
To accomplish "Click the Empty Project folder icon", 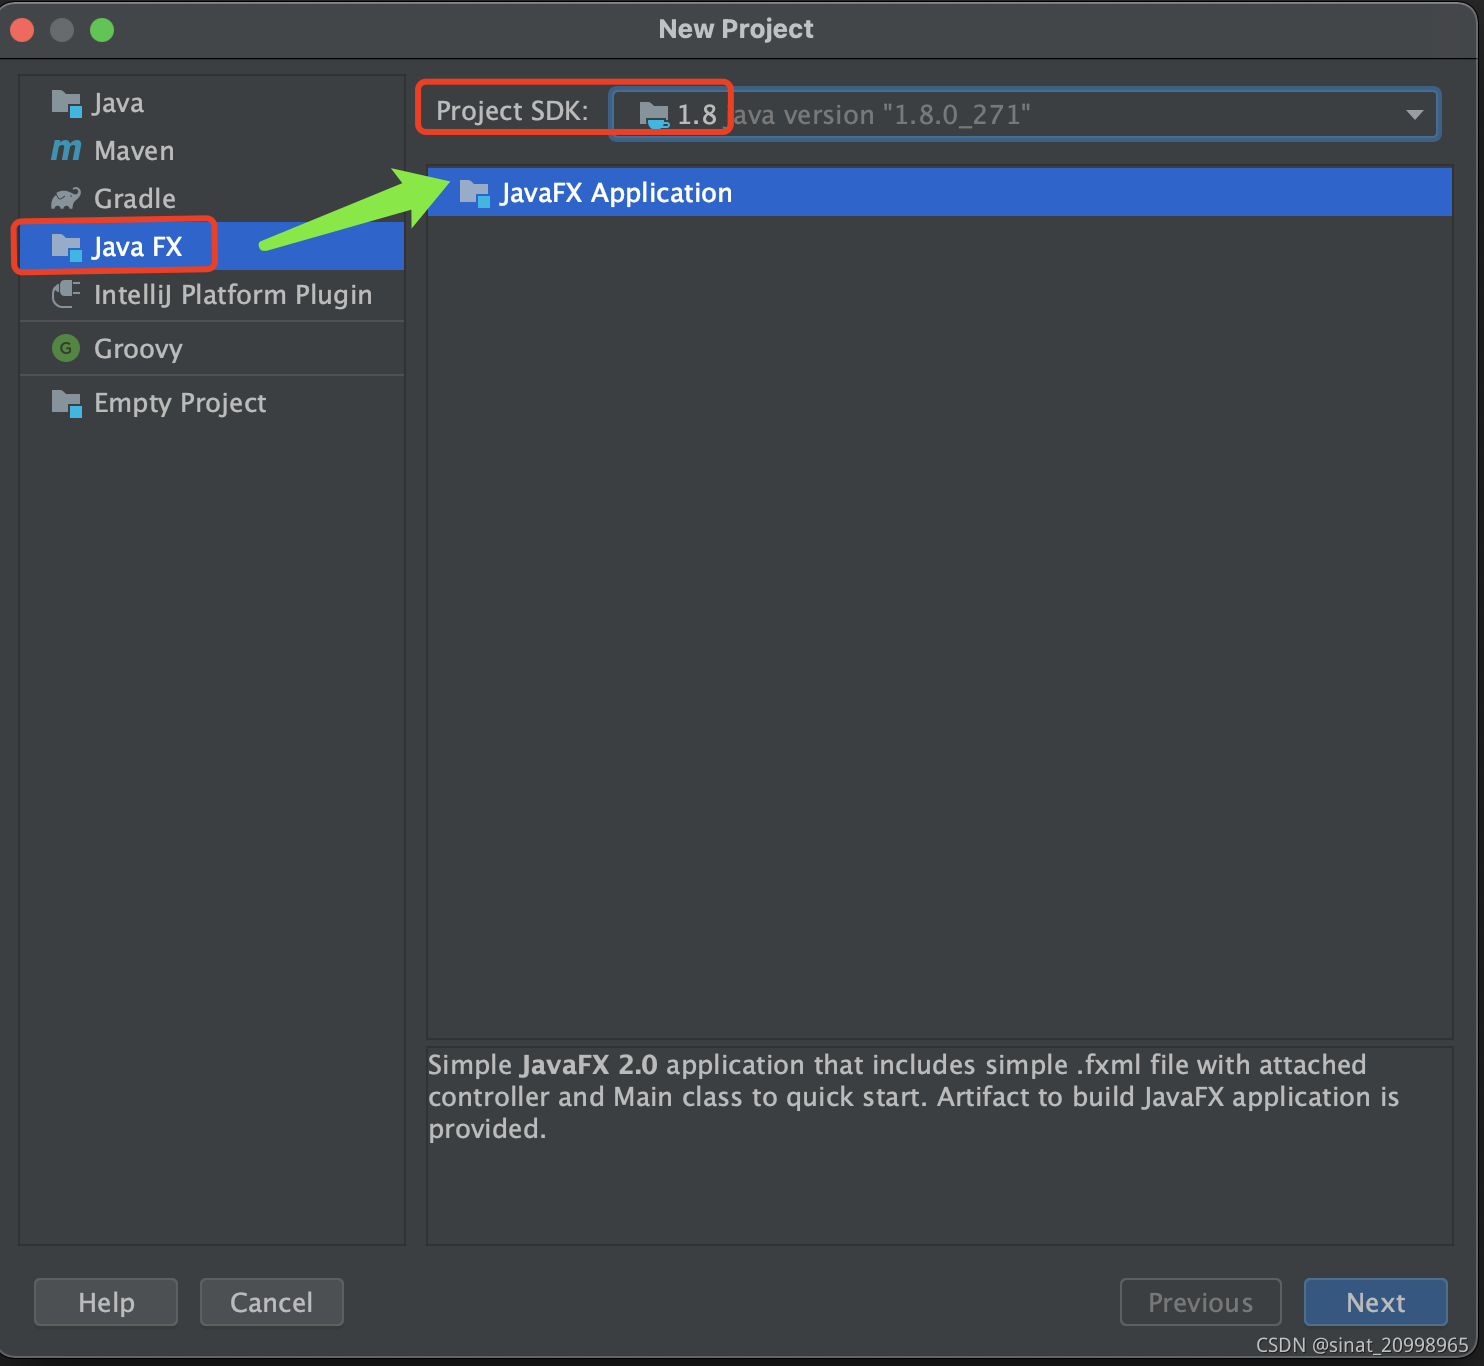I will [x=66, y=403].
